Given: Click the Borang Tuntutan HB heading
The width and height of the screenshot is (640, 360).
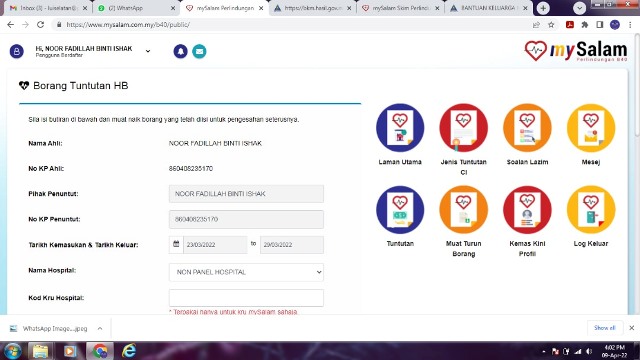Looking at the screenshot, I should tap(80, 86).
